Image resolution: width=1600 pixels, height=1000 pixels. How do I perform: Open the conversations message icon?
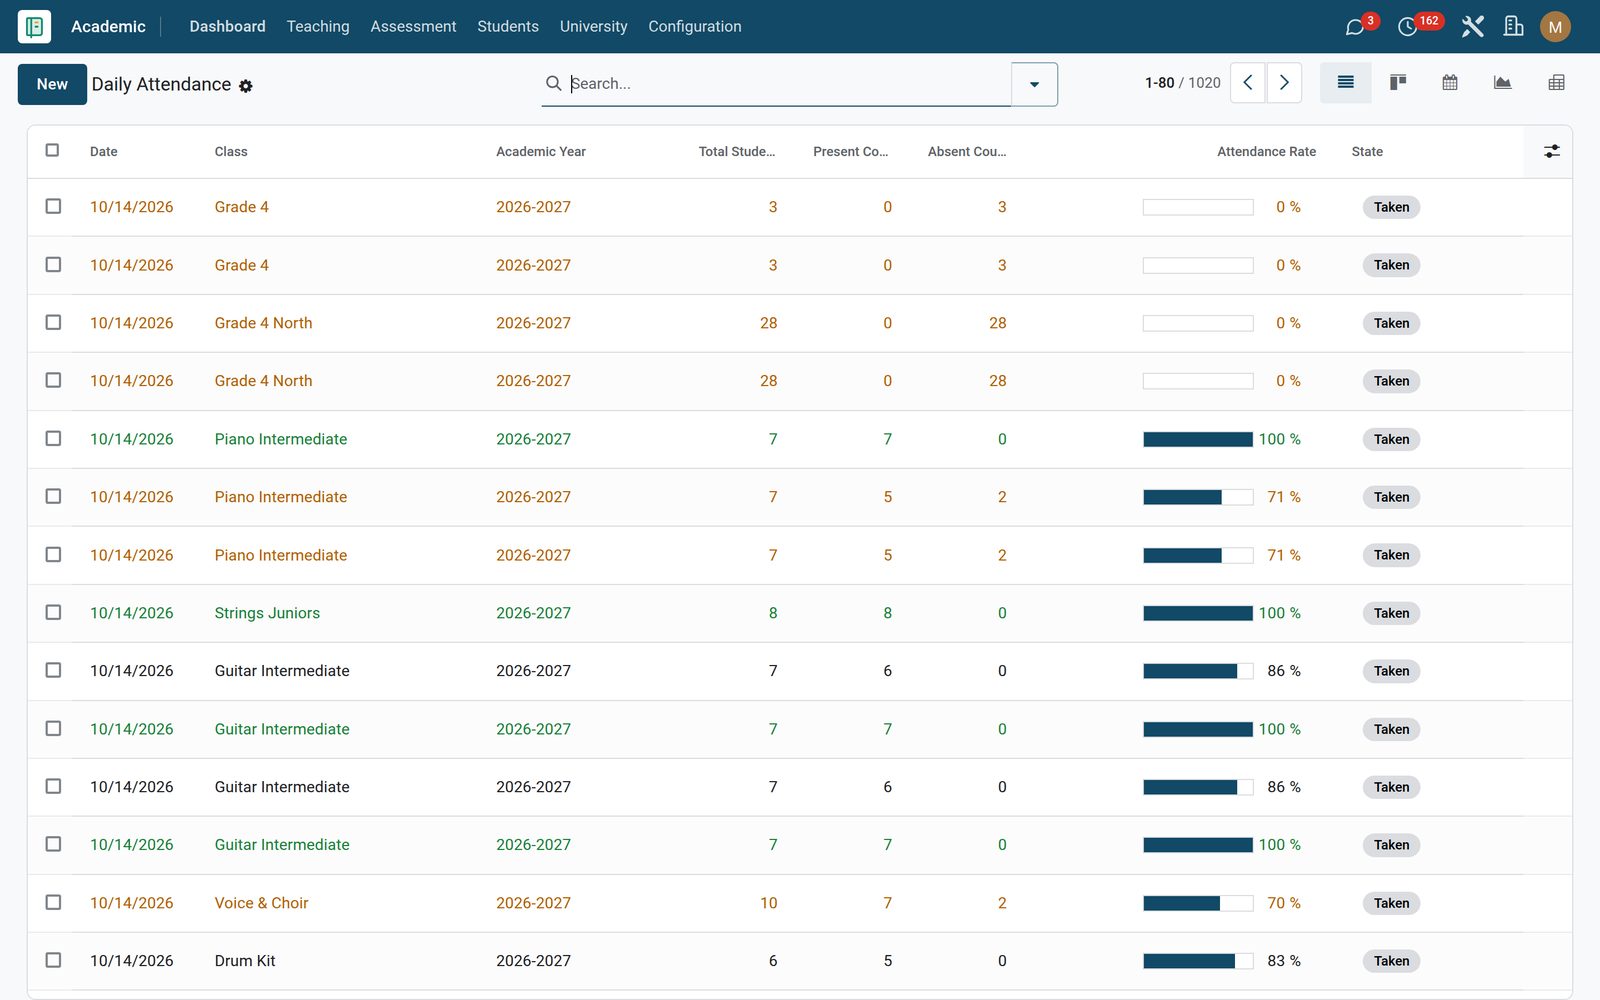1355,27
